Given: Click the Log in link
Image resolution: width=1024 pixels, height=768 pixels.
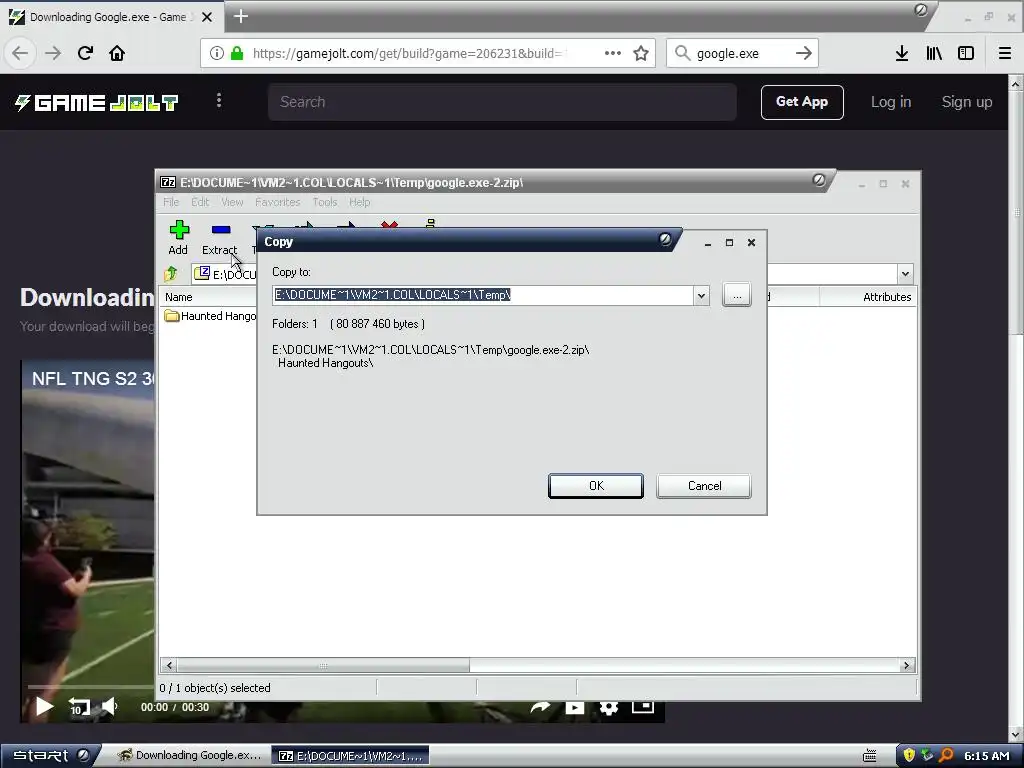Looking at the screenshot, I should pos(891,102).
